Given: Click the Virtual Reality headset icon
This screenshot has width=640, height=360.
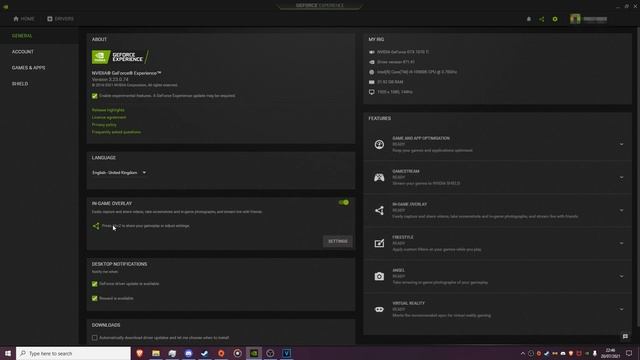Looking at the screenshot, I should (379, 309).
